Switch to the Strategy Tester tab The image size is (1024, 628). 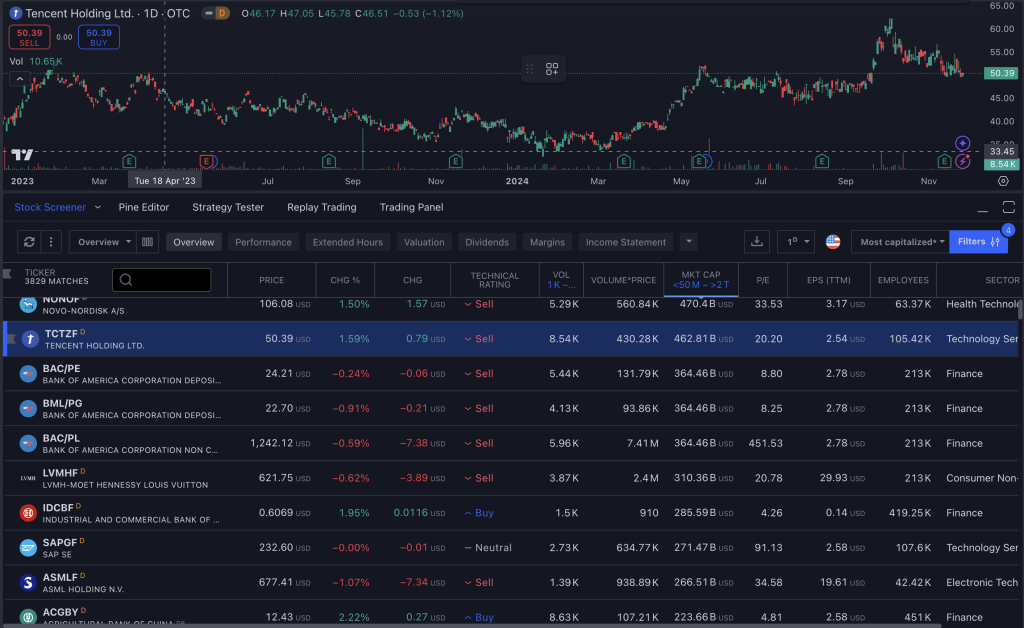click(x=228, y=208)
